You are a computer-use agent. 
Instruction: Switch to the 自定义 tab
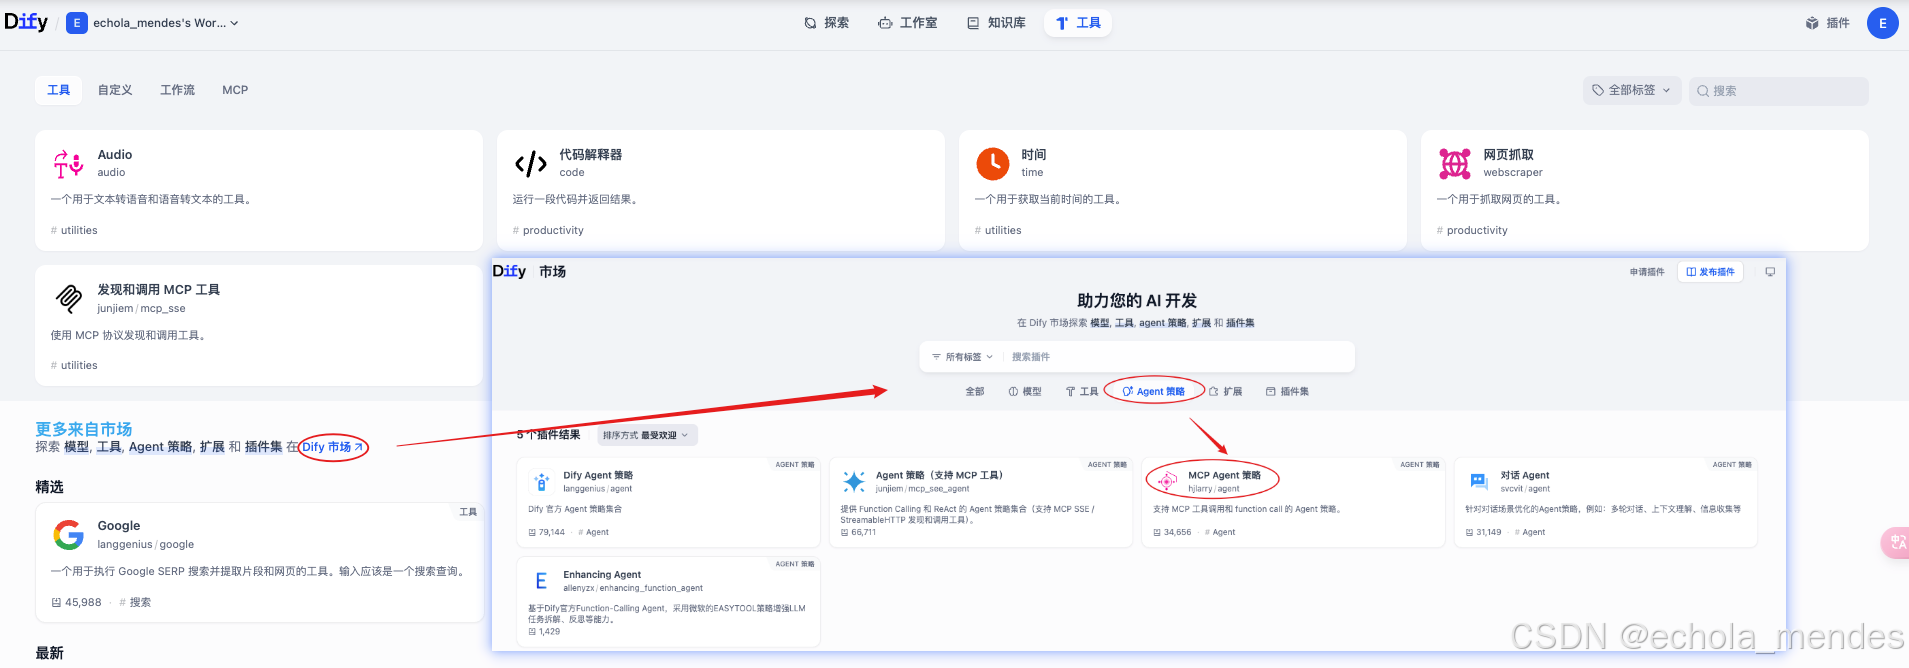coord(115,90)
